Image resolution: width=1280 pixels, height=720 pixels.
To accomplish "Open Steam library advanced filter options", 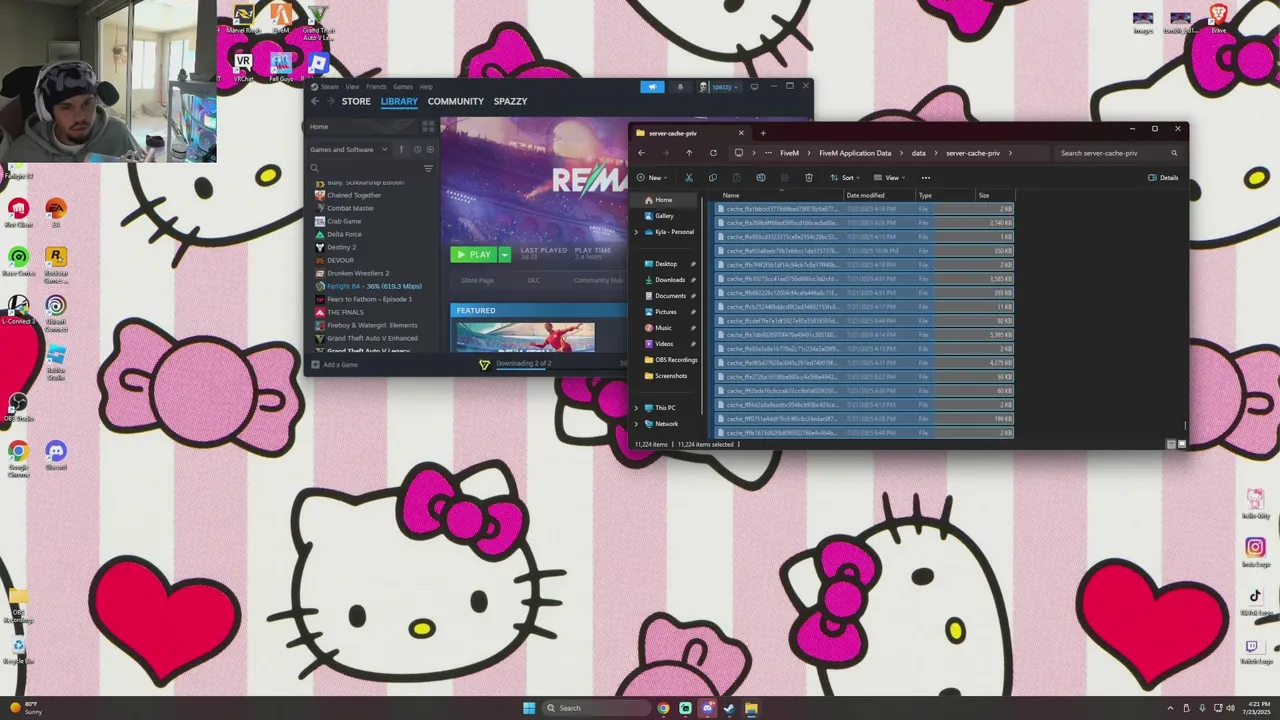I will click(428, 168).
